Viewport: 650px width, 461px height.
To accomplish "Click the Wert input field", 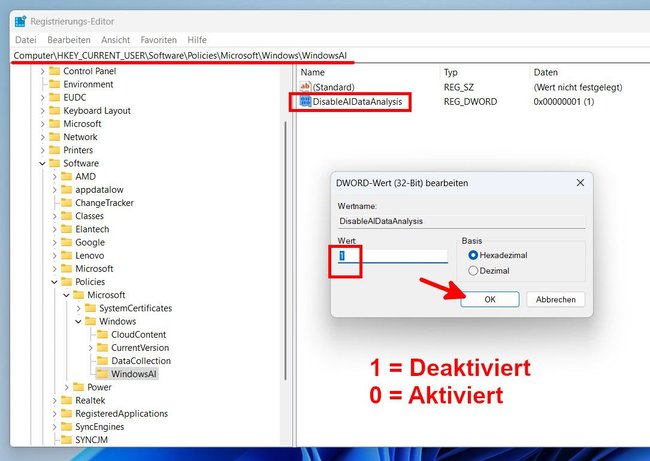I will tap(393, 256).
